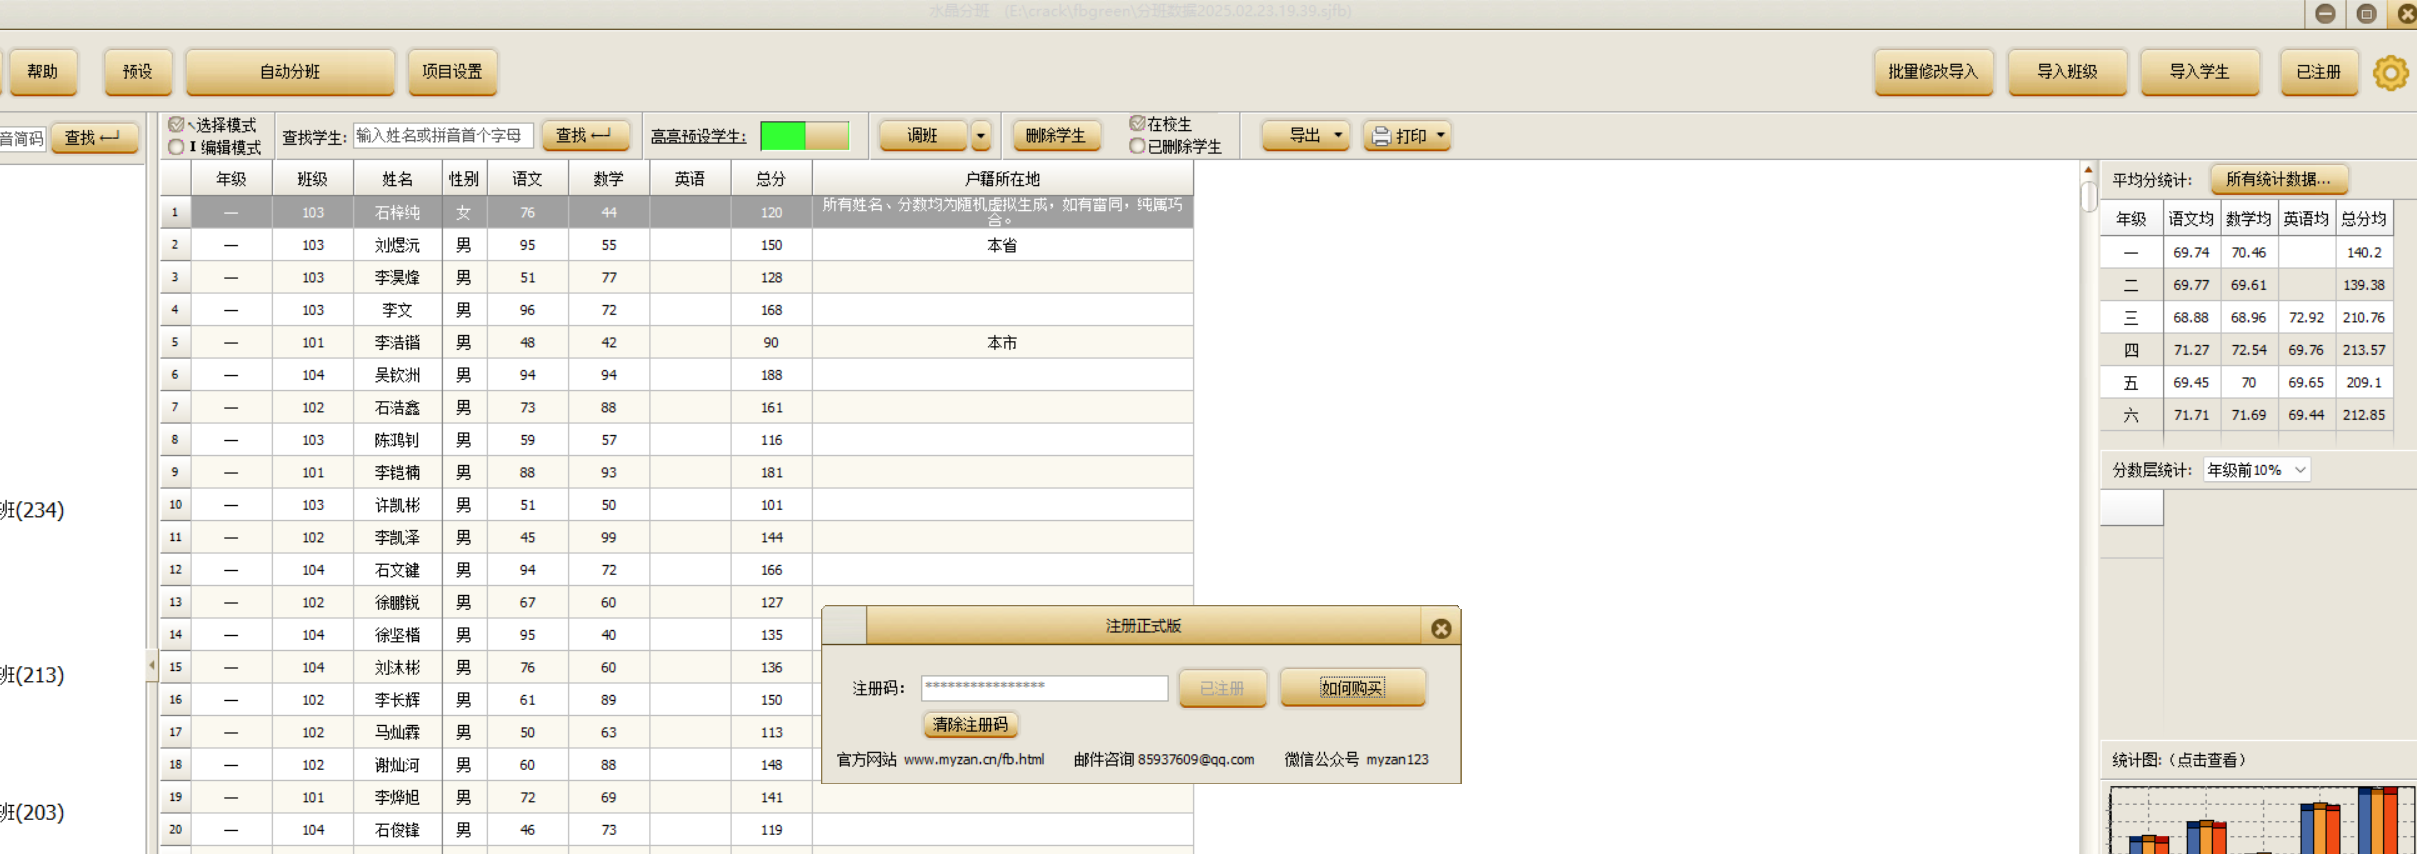Image resolution: width=2417 pixels, height=854 pixels.
Task: Click the 帮助 menu button
Action: click(x=42, y=72)
